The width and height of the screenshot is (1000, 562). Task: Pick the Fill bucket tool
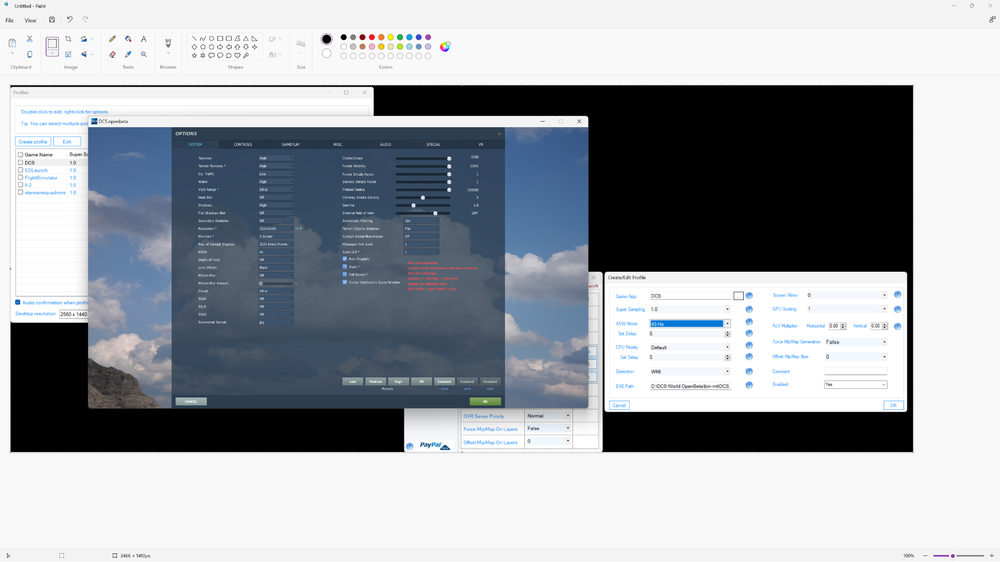click(128, 39)
